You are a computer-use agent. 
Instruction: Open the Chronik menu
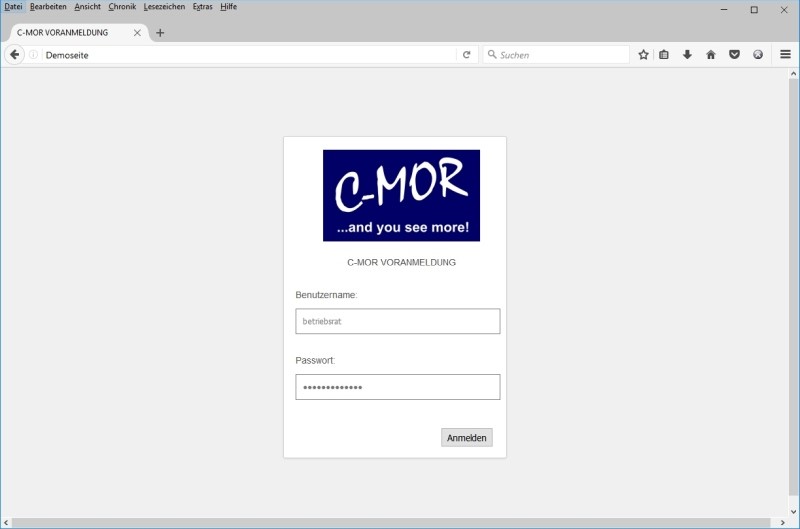[122, 7]
